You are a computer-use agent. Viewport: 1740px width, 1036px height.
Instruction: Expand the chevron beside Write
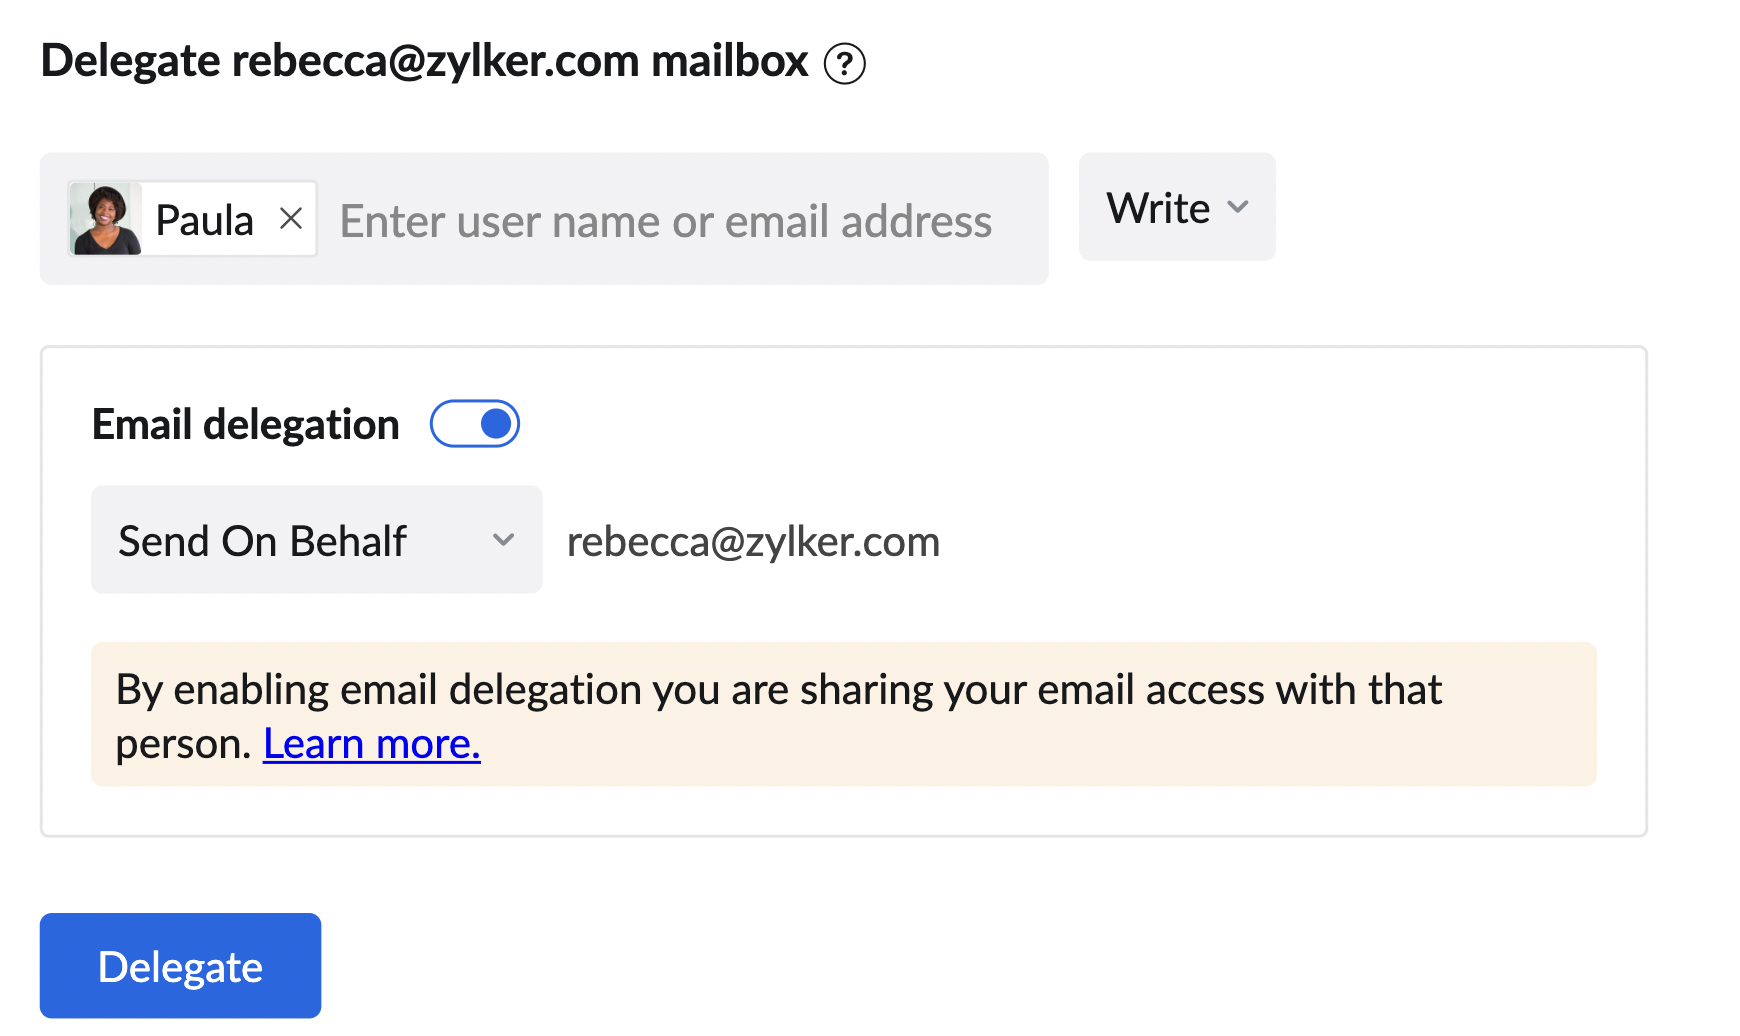1238,207
